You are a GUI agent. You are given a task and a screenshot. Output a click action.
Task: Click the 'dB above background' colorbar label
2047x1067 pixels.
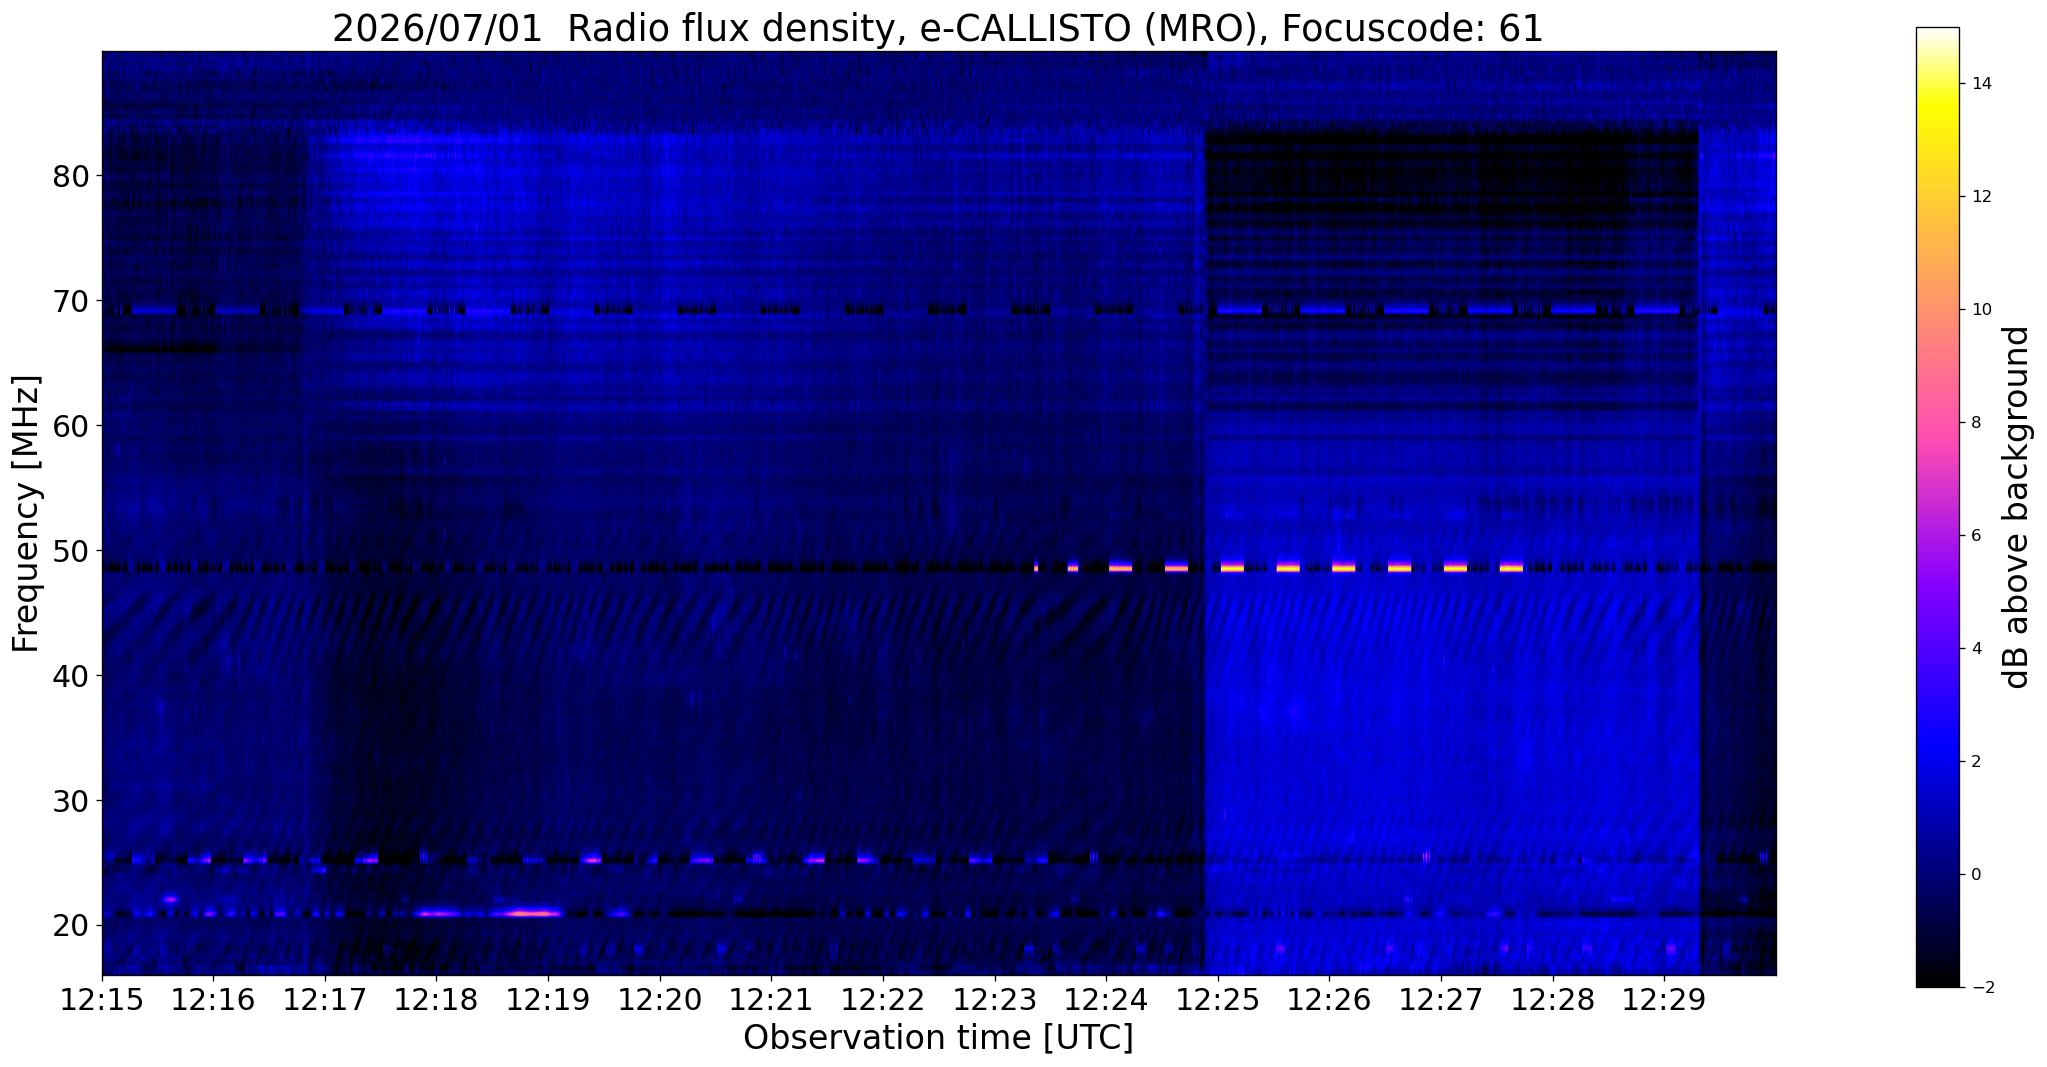click(x=2017, y=507)
